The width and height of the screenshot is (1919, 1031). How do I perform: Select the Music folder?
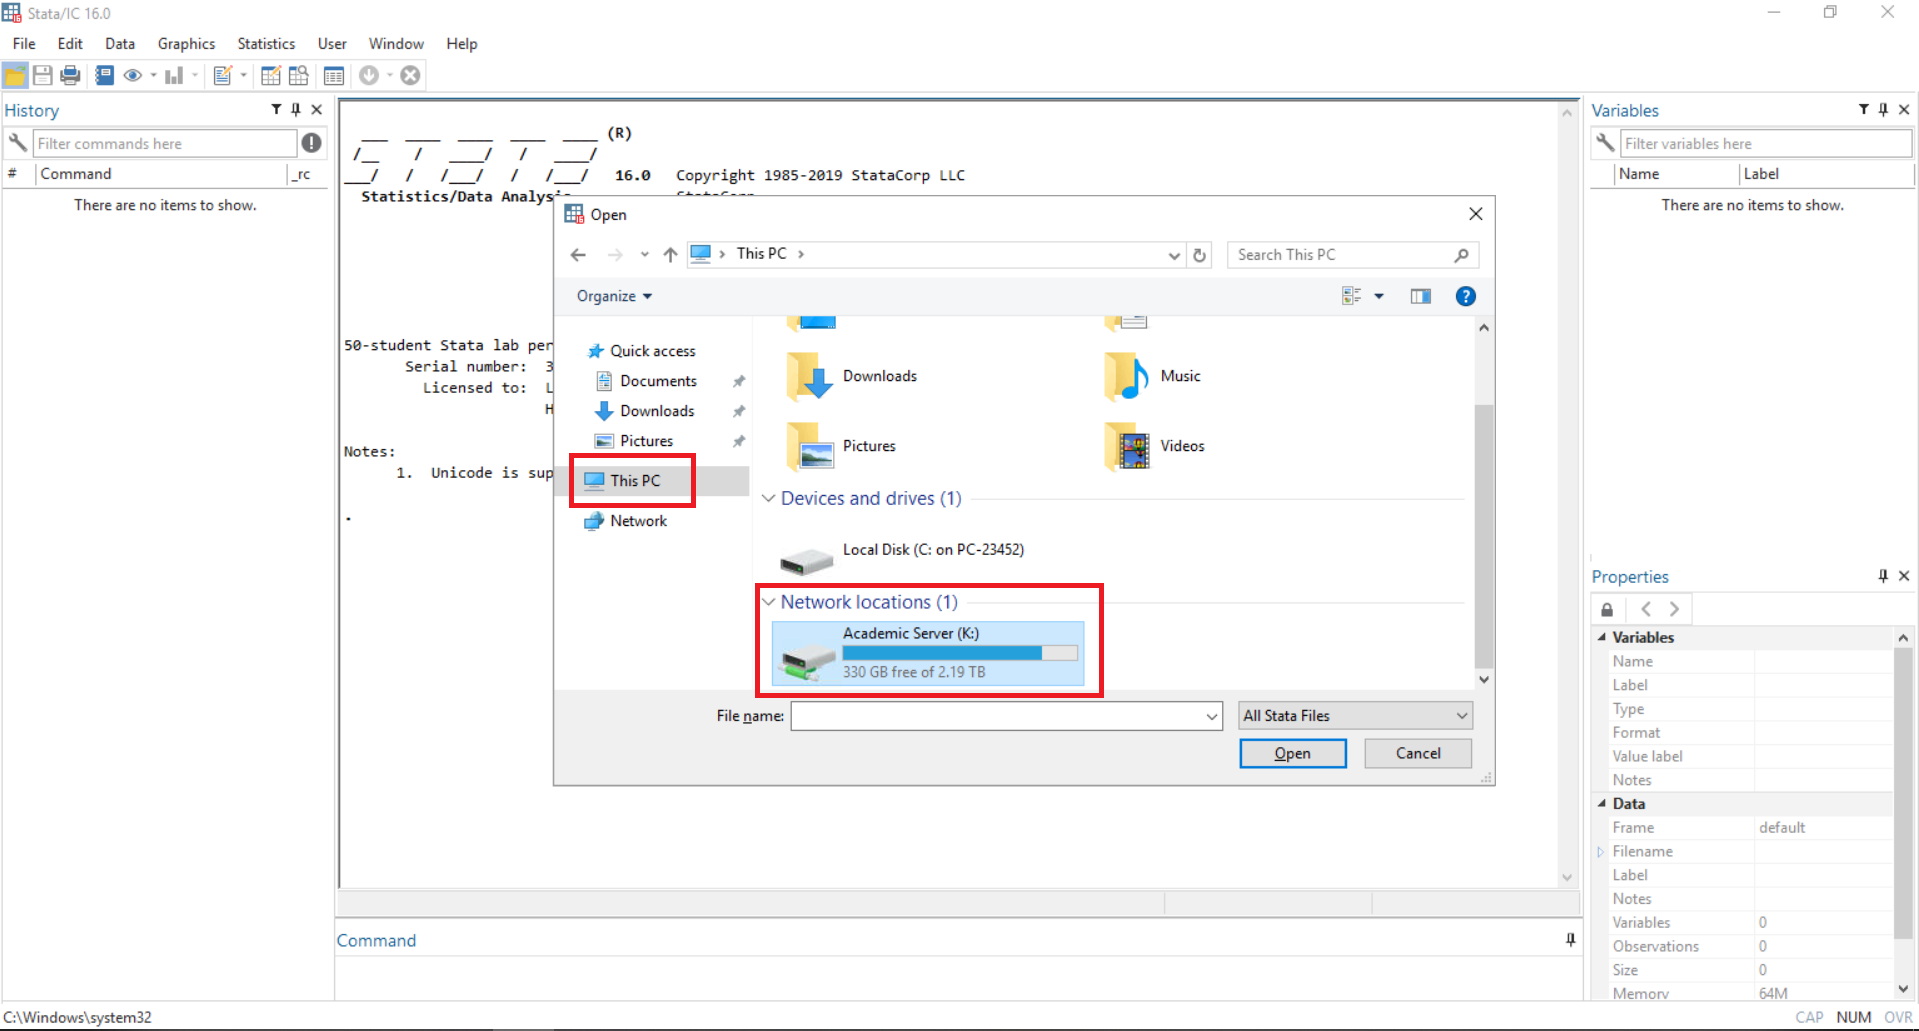[x=1153, y=377]
